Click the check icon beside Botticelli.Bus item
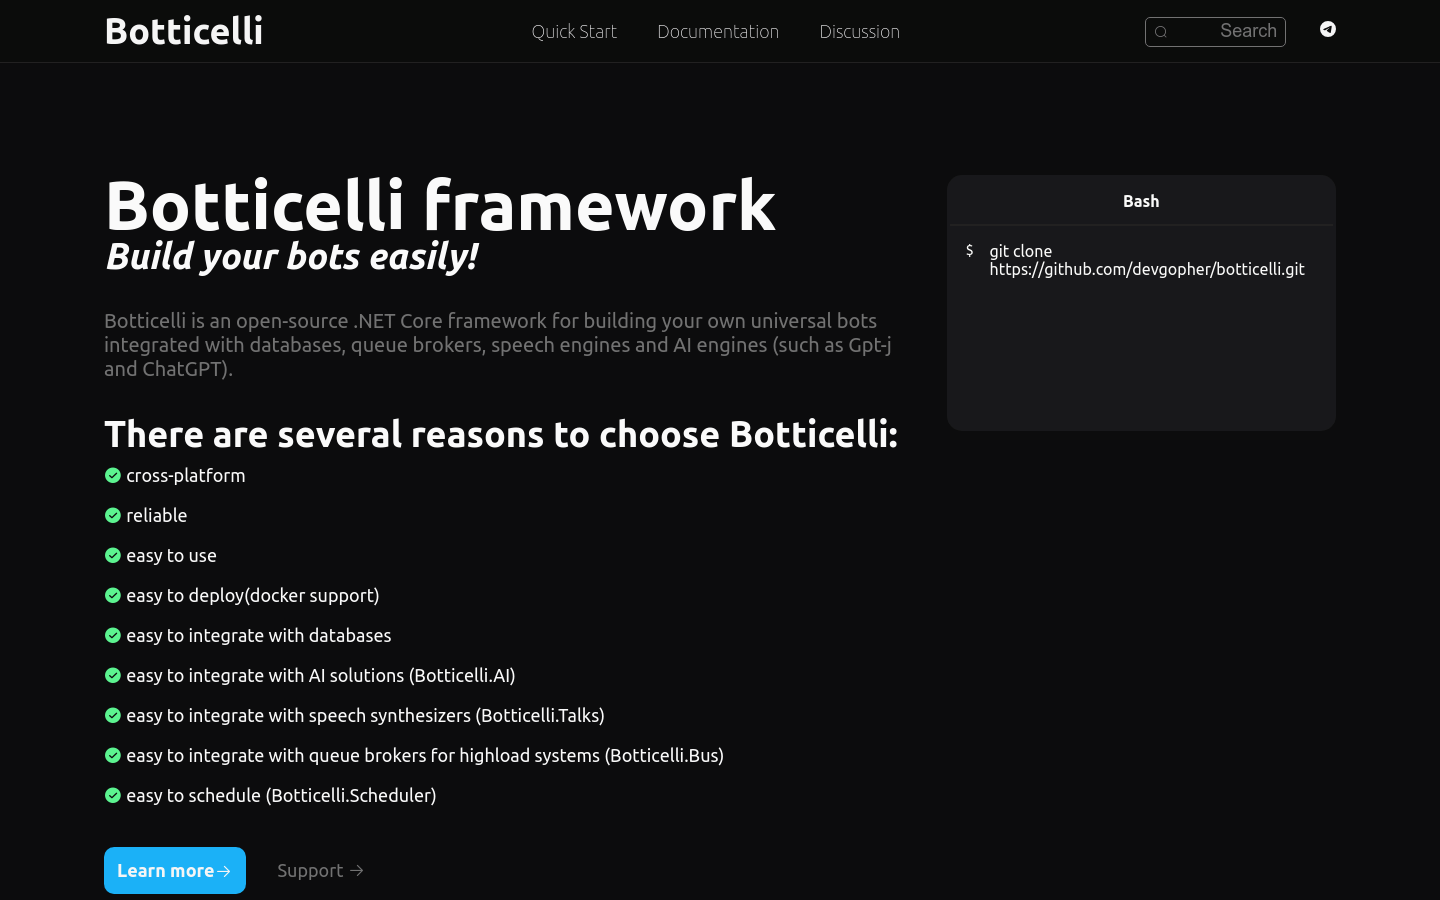The width and height of the screenshot is (1440, 900). point(113,755)
